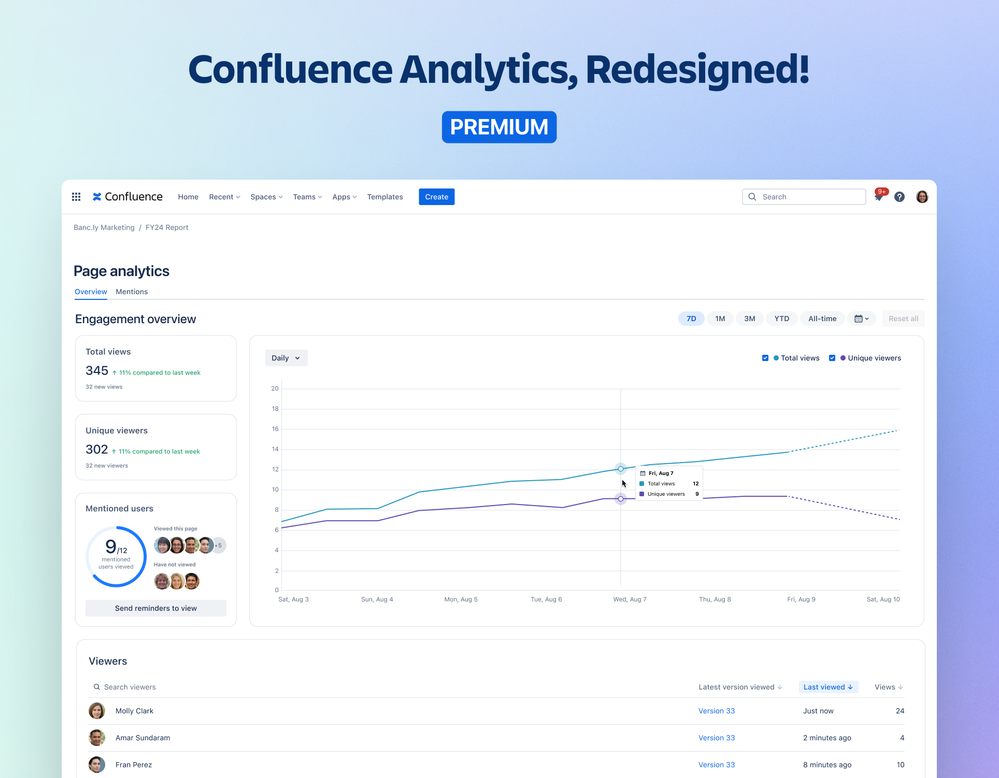This screenshot has height=778, width=999.
Task: Toggle the Total views checkbox
Action: [x=765, y=358]
